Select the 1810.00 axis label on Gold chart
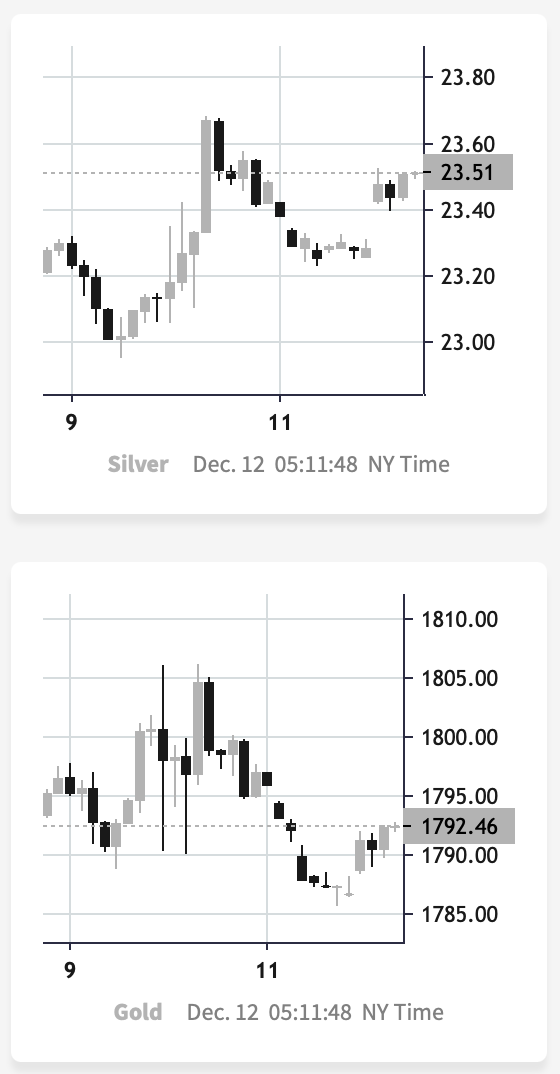Screen dimensions: 560x1074 click(x=459, y=619)
